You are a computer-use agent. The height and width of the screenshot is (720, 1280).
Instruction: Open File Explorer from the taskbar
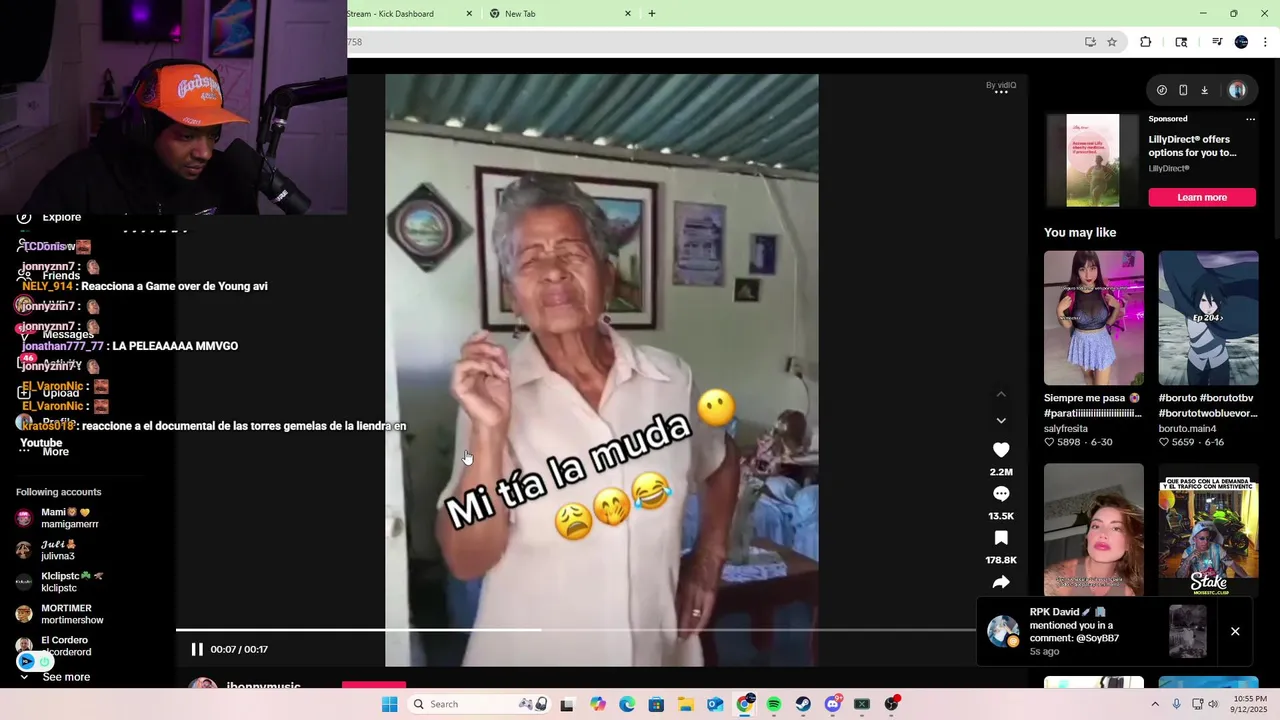click(686, 704)
